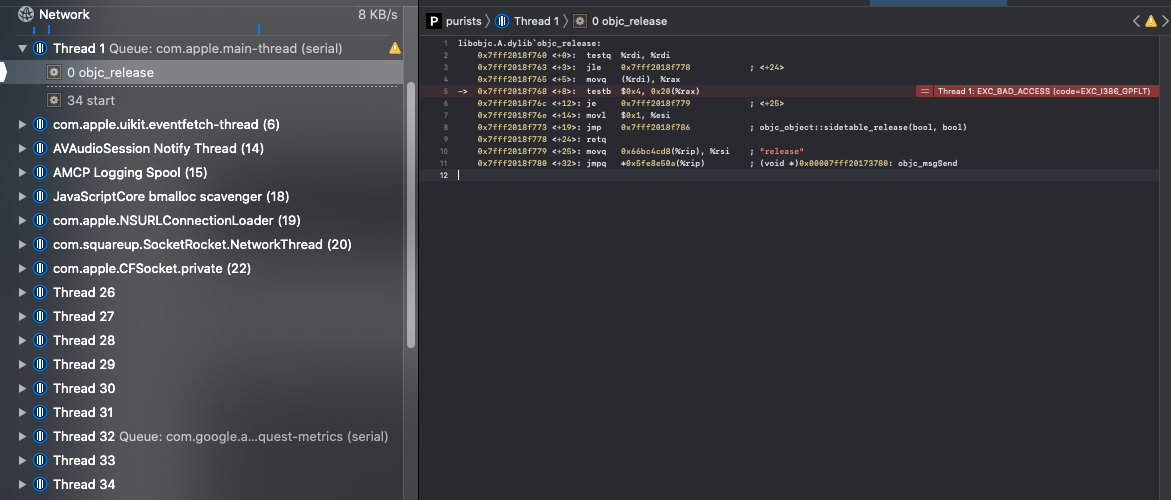1171x500 pixels.
Task: Click the purists project icon in breadcrumb
Action: (x=433, y=21)
